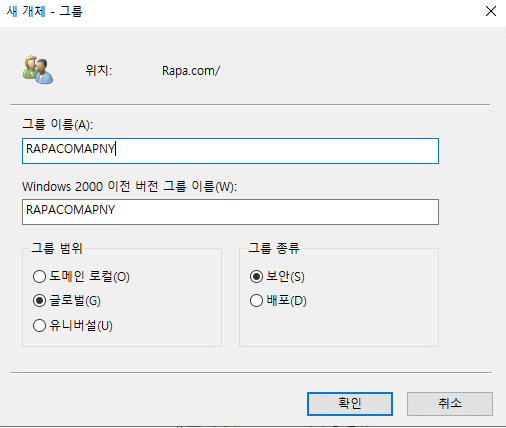
Task: Click the 그룹 종류 group heading
Action: [x=274, y=248]
